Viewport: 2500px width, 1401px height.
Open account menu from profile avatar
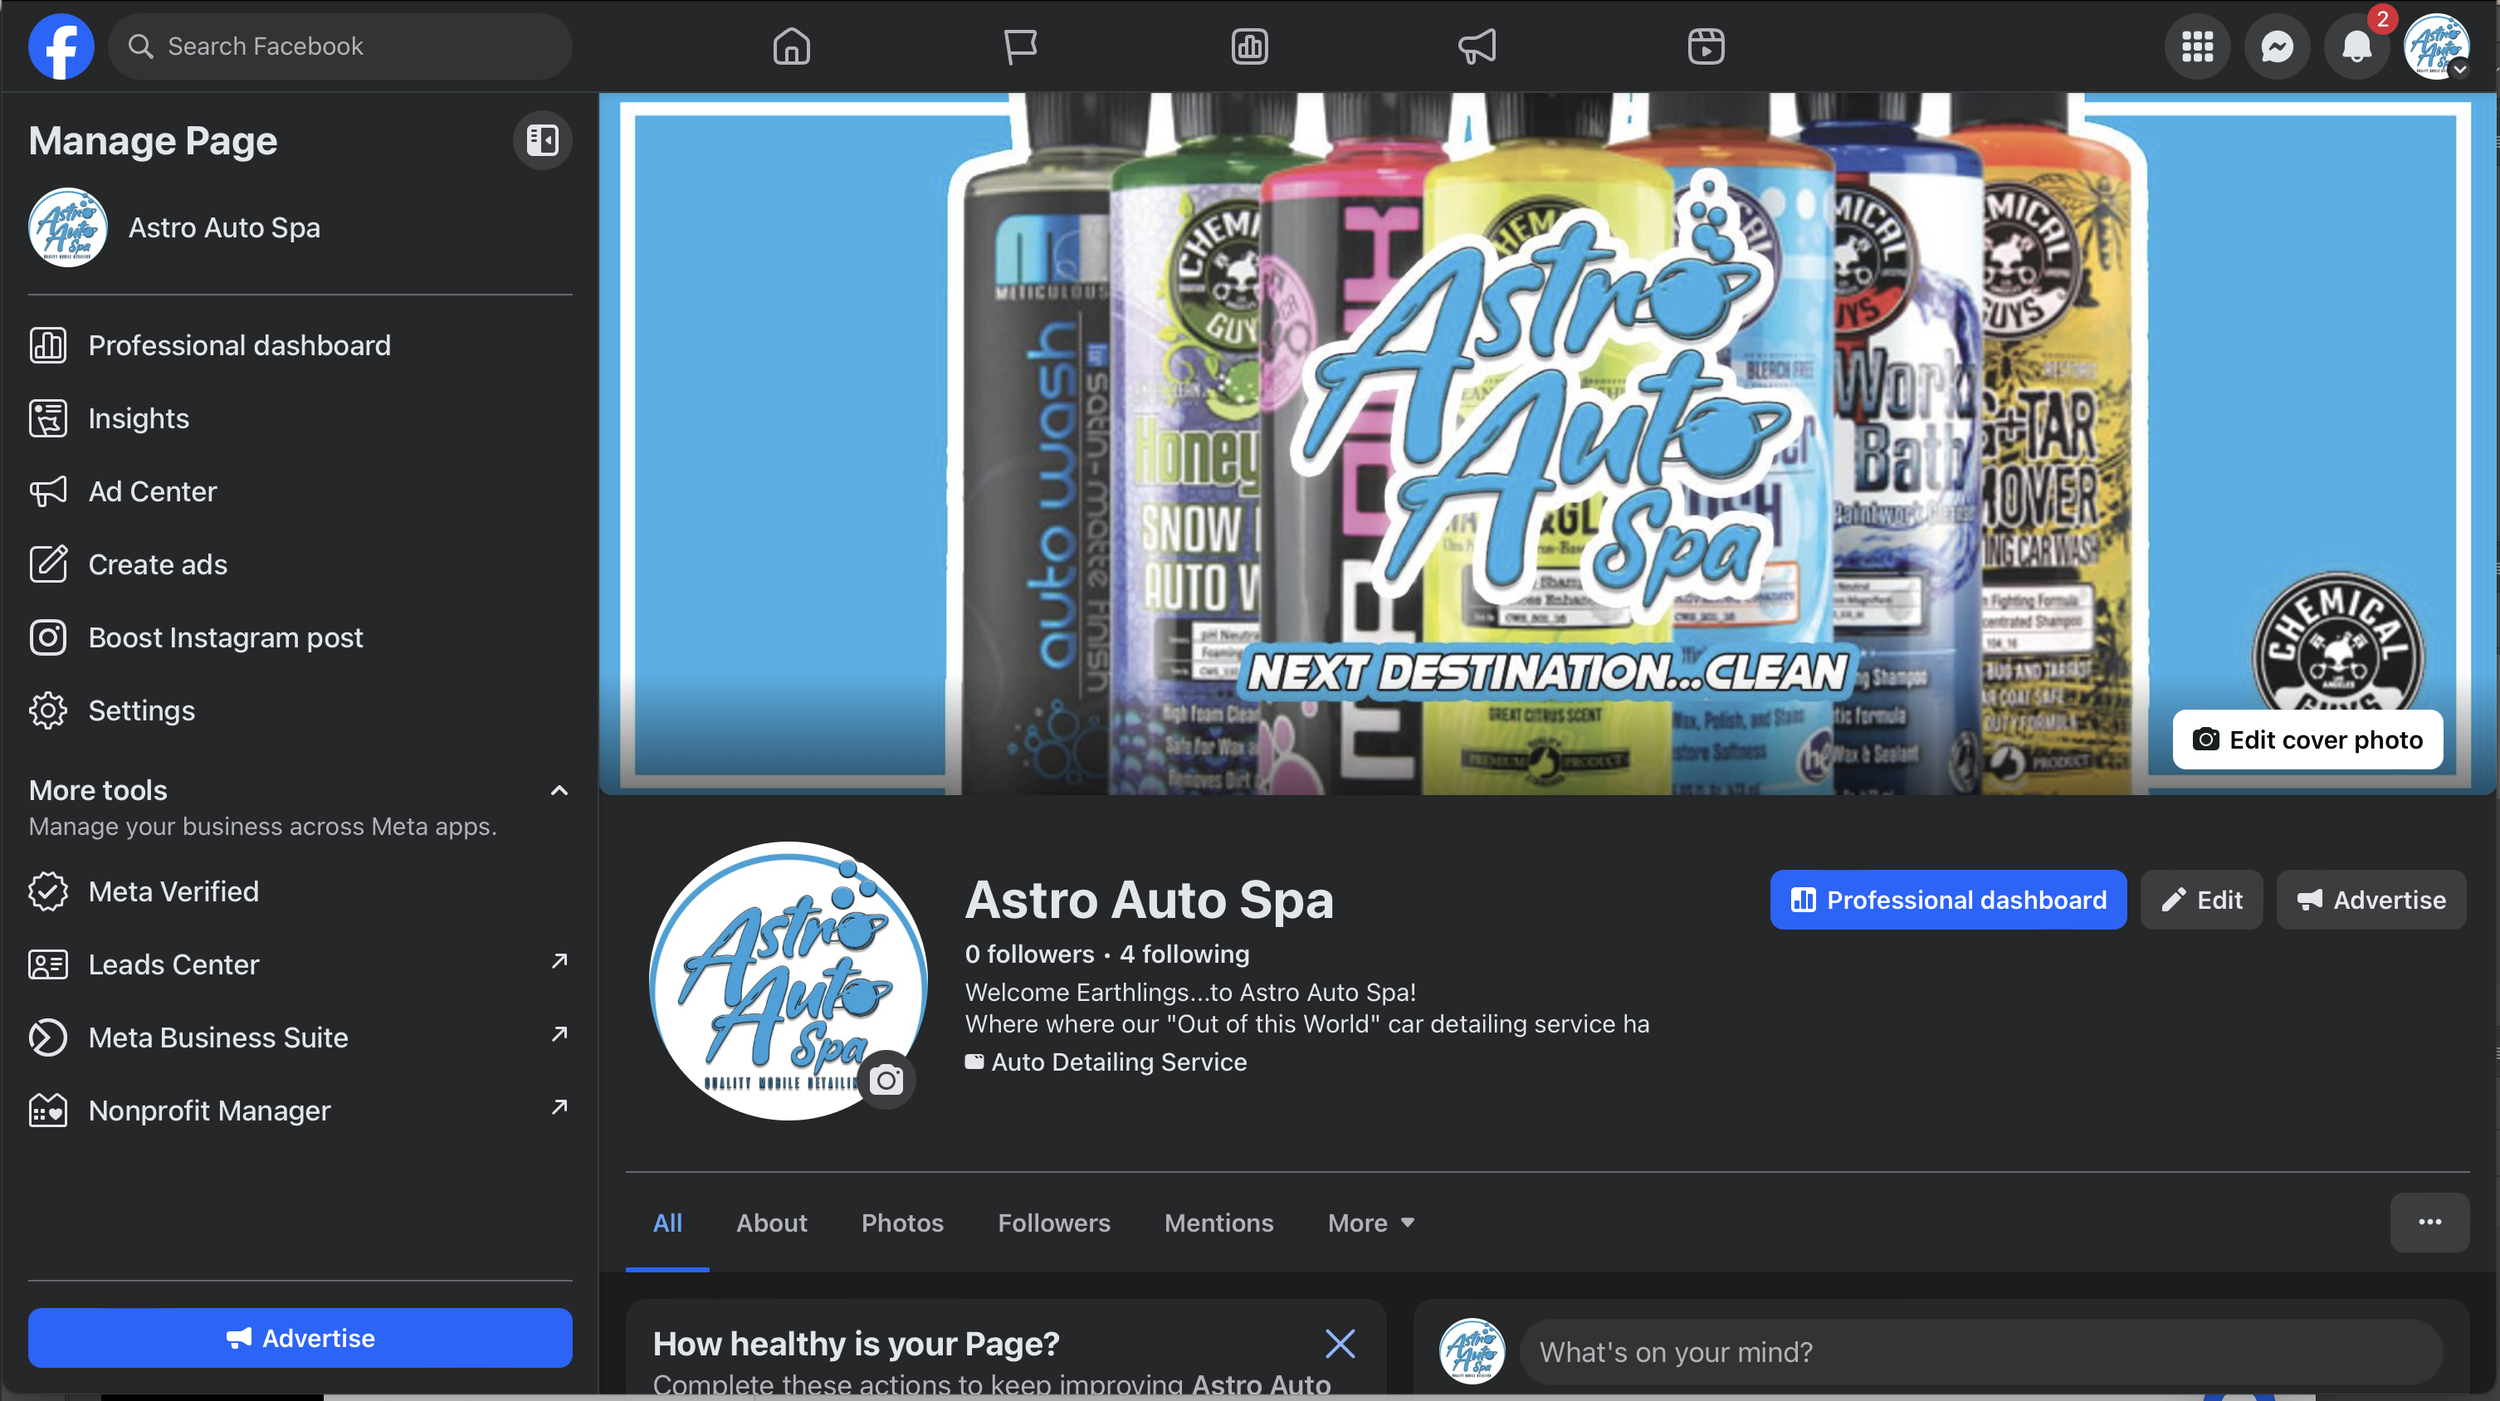point(2436,46)
